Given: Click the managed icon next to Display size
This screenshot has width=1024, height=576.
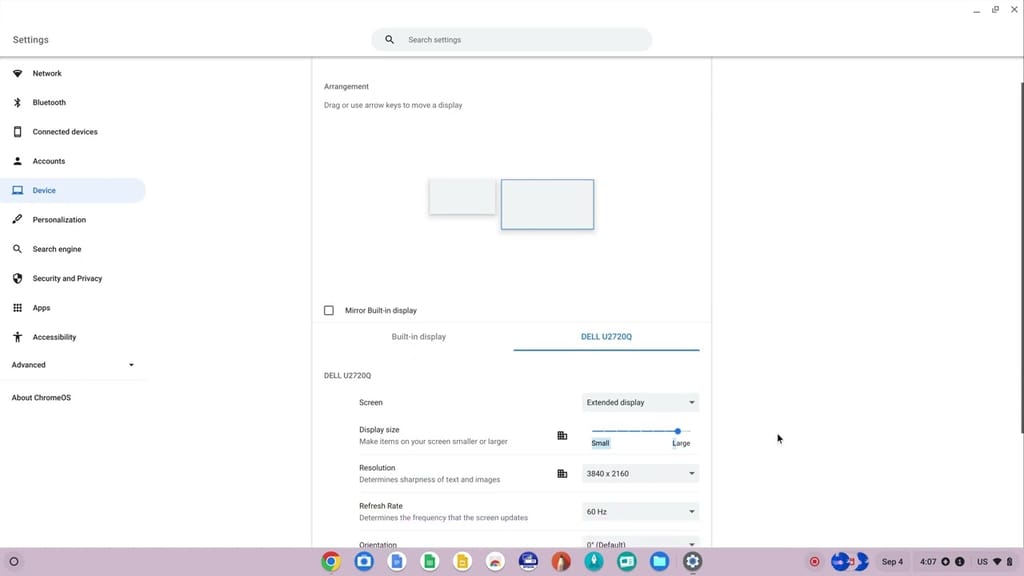Looking at the screenshot, I should click(562, 436).
